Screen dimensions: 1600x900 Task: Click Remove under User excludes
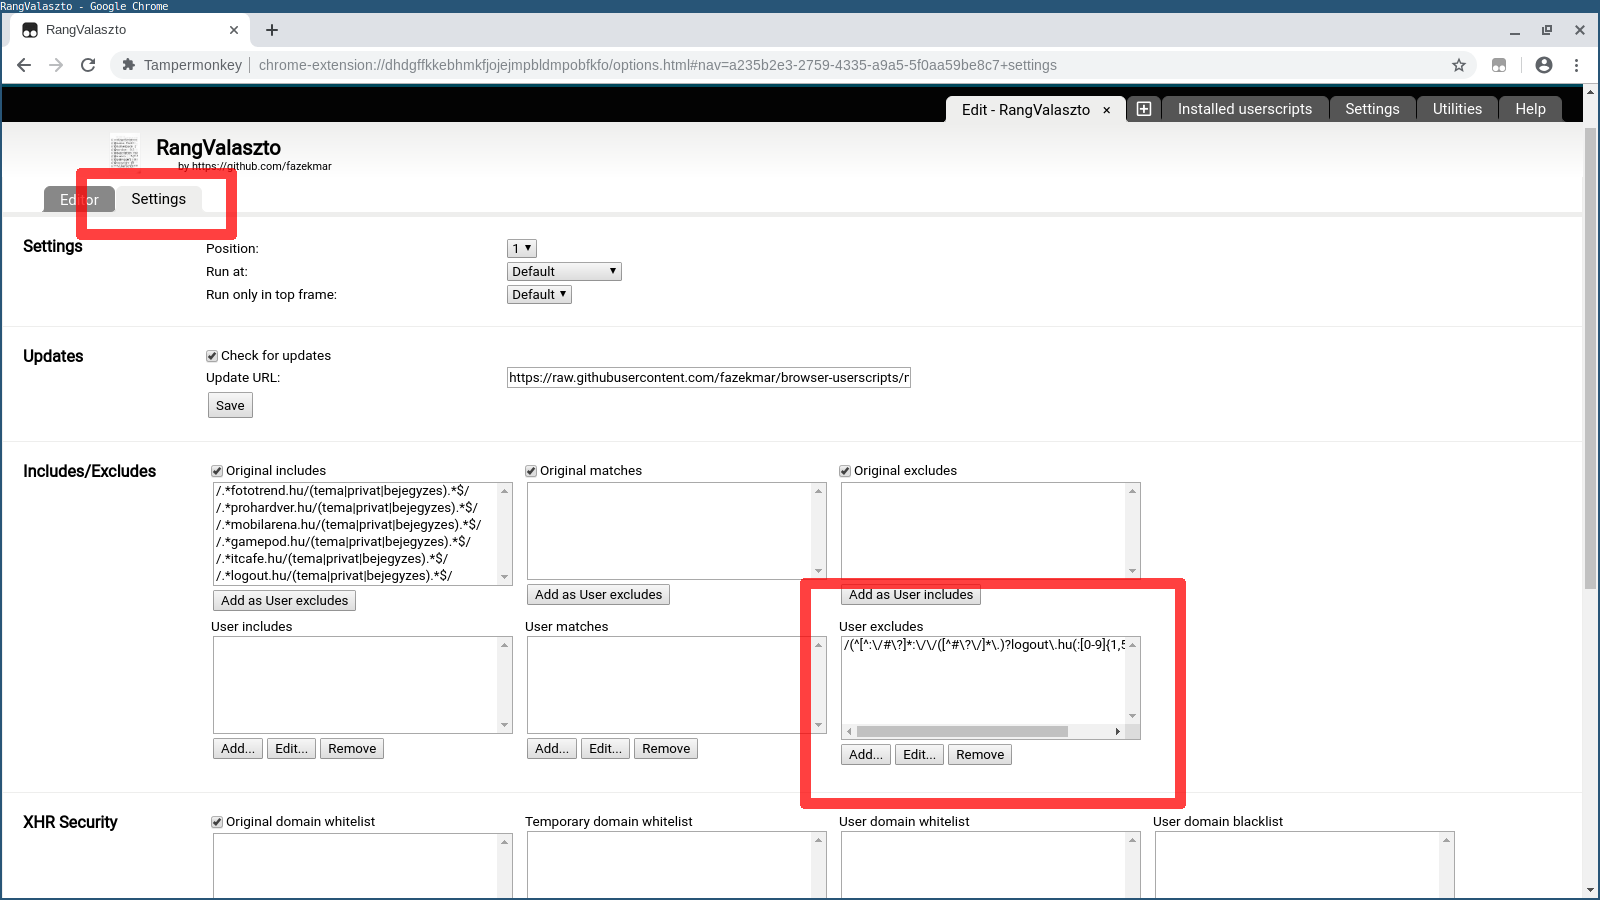click(x=980, y=754)
